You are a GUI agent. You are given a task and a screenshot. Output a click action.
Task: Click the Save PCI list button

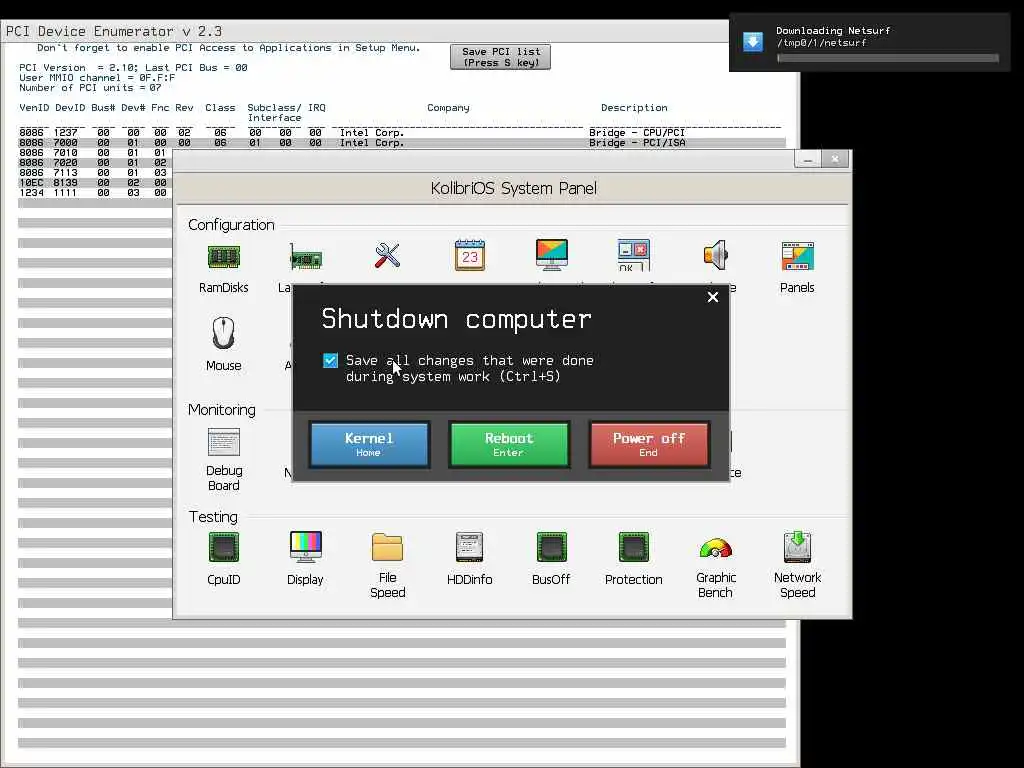pyautogui.click(x=500, y=57)
